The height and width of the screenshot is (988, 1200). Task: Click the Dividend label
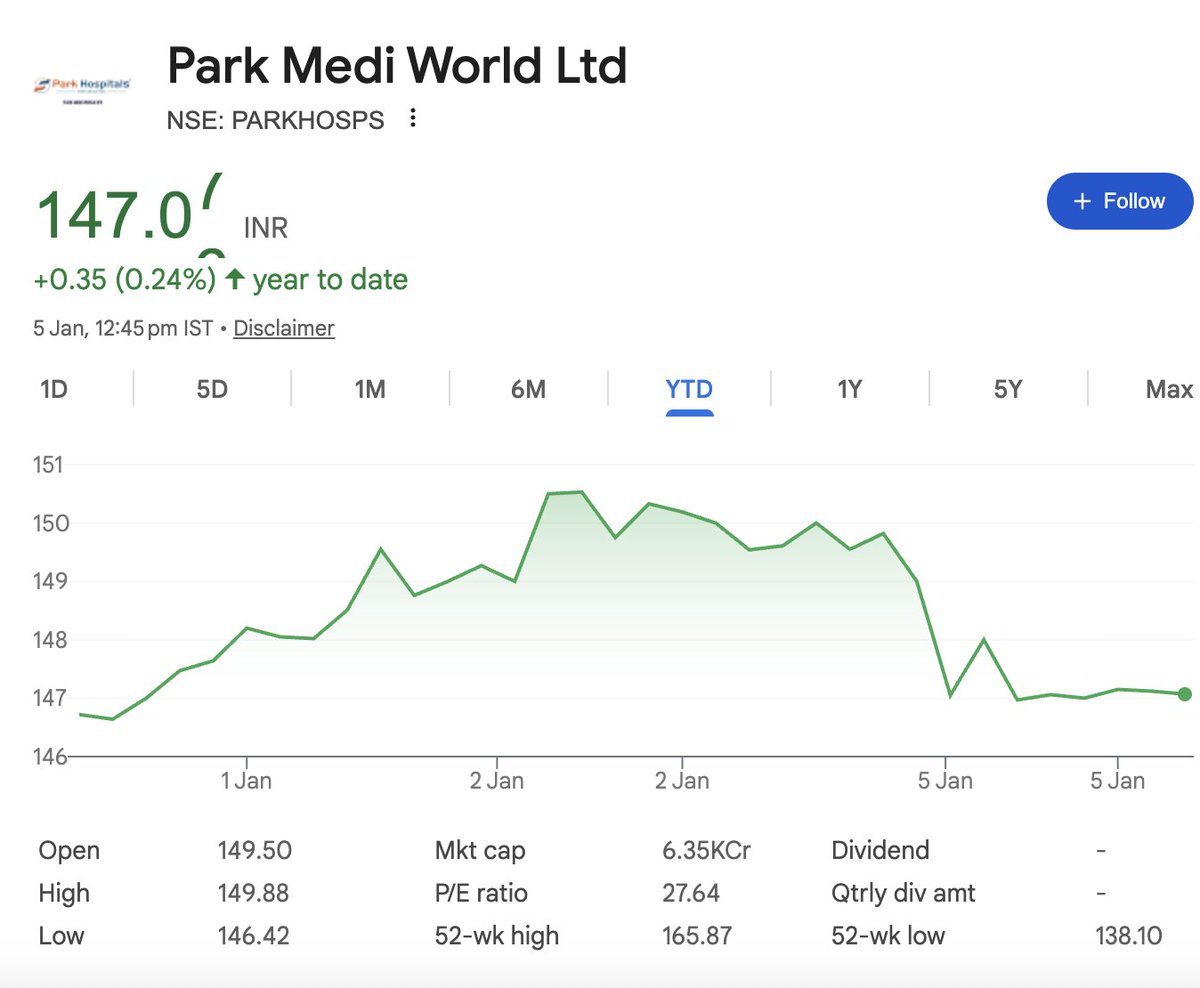click(880, 851)
